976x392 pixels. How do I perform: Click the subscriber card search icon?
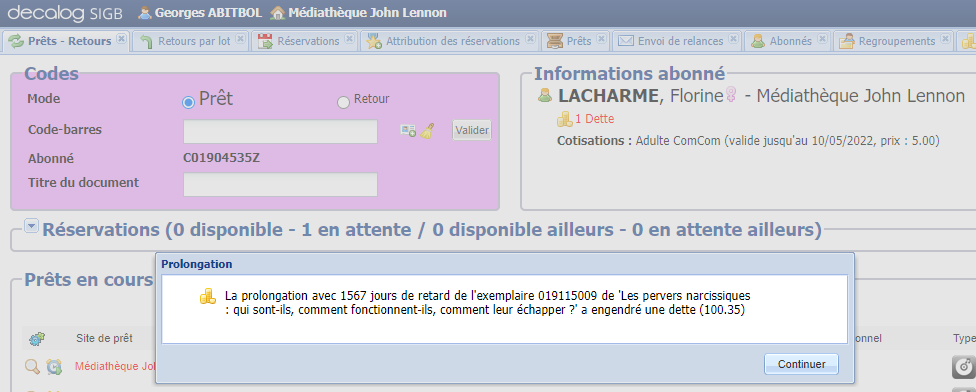tap(408, 130)
